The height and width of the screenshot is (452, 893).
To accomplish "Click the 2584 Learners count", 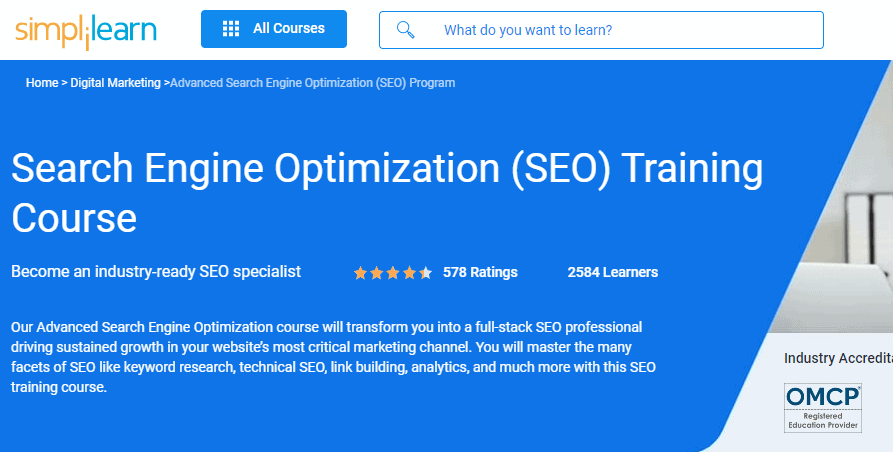I will pos(612,272).
